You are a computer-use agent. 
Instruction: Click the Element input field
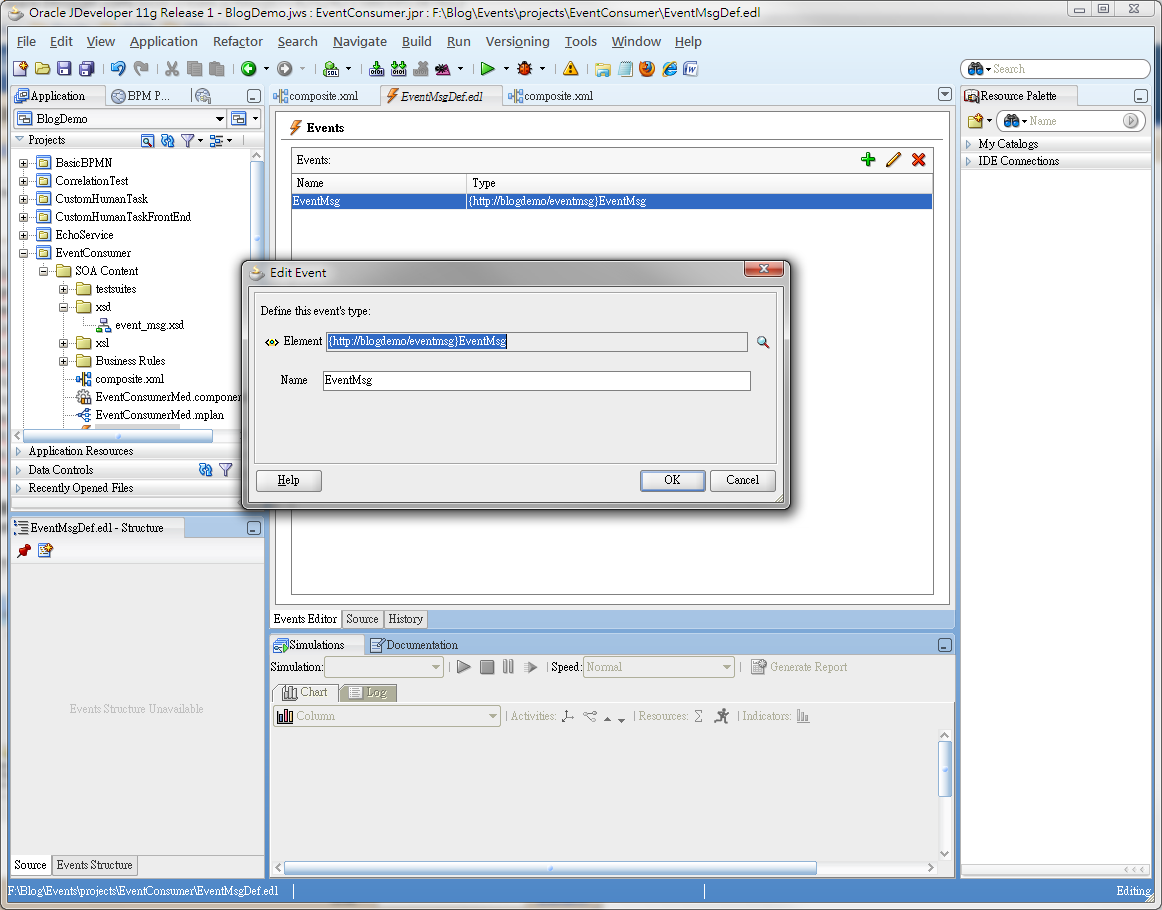(x=537, y=342)
